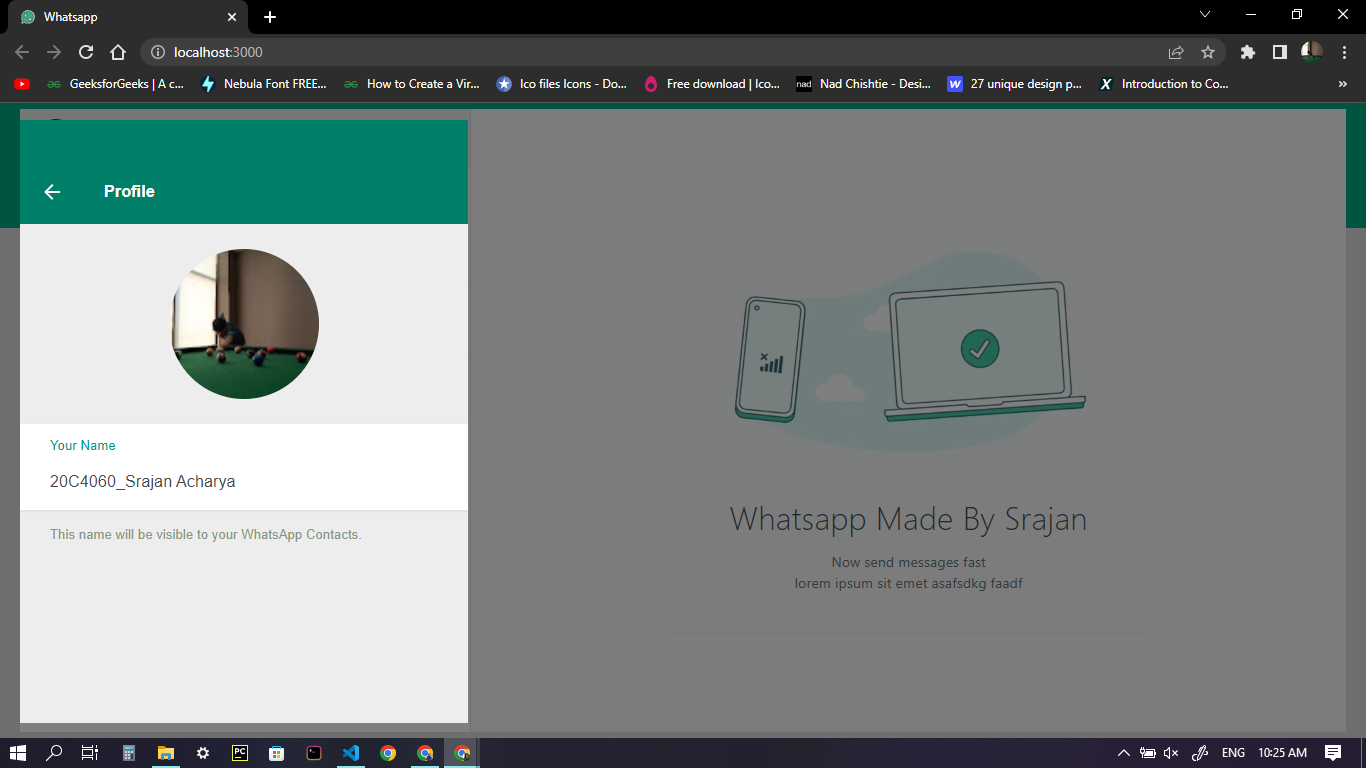Go back in browser history
The width and height of the screenshot is (1366, 768).
point(22,52)
